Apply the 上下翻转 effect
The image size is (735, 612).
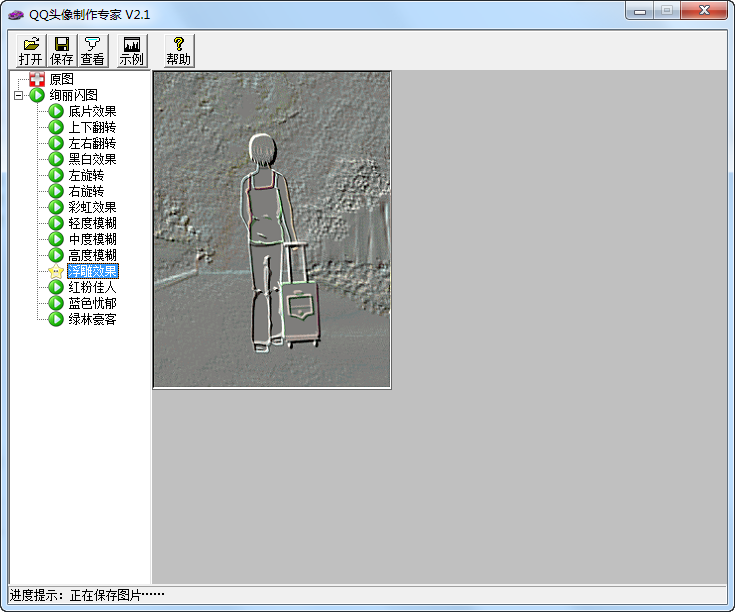pos(92,127)
